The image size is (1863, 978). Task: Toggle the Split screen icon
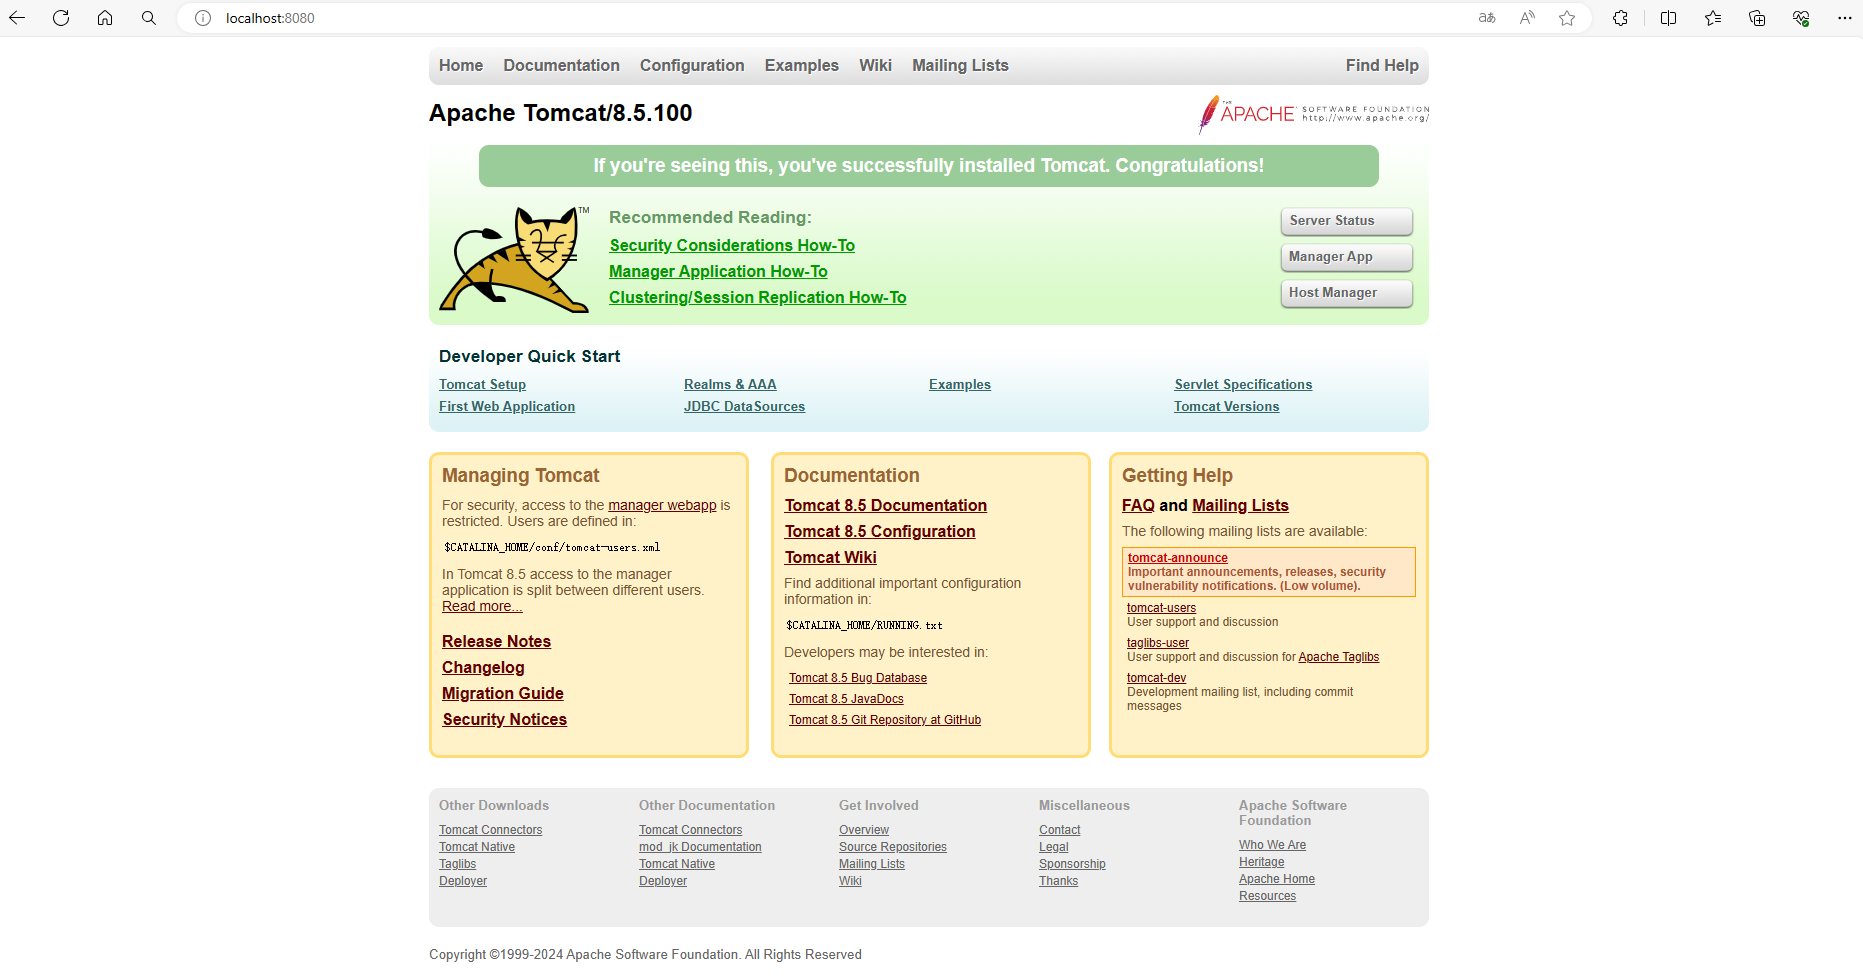[x=1668, y=18]
